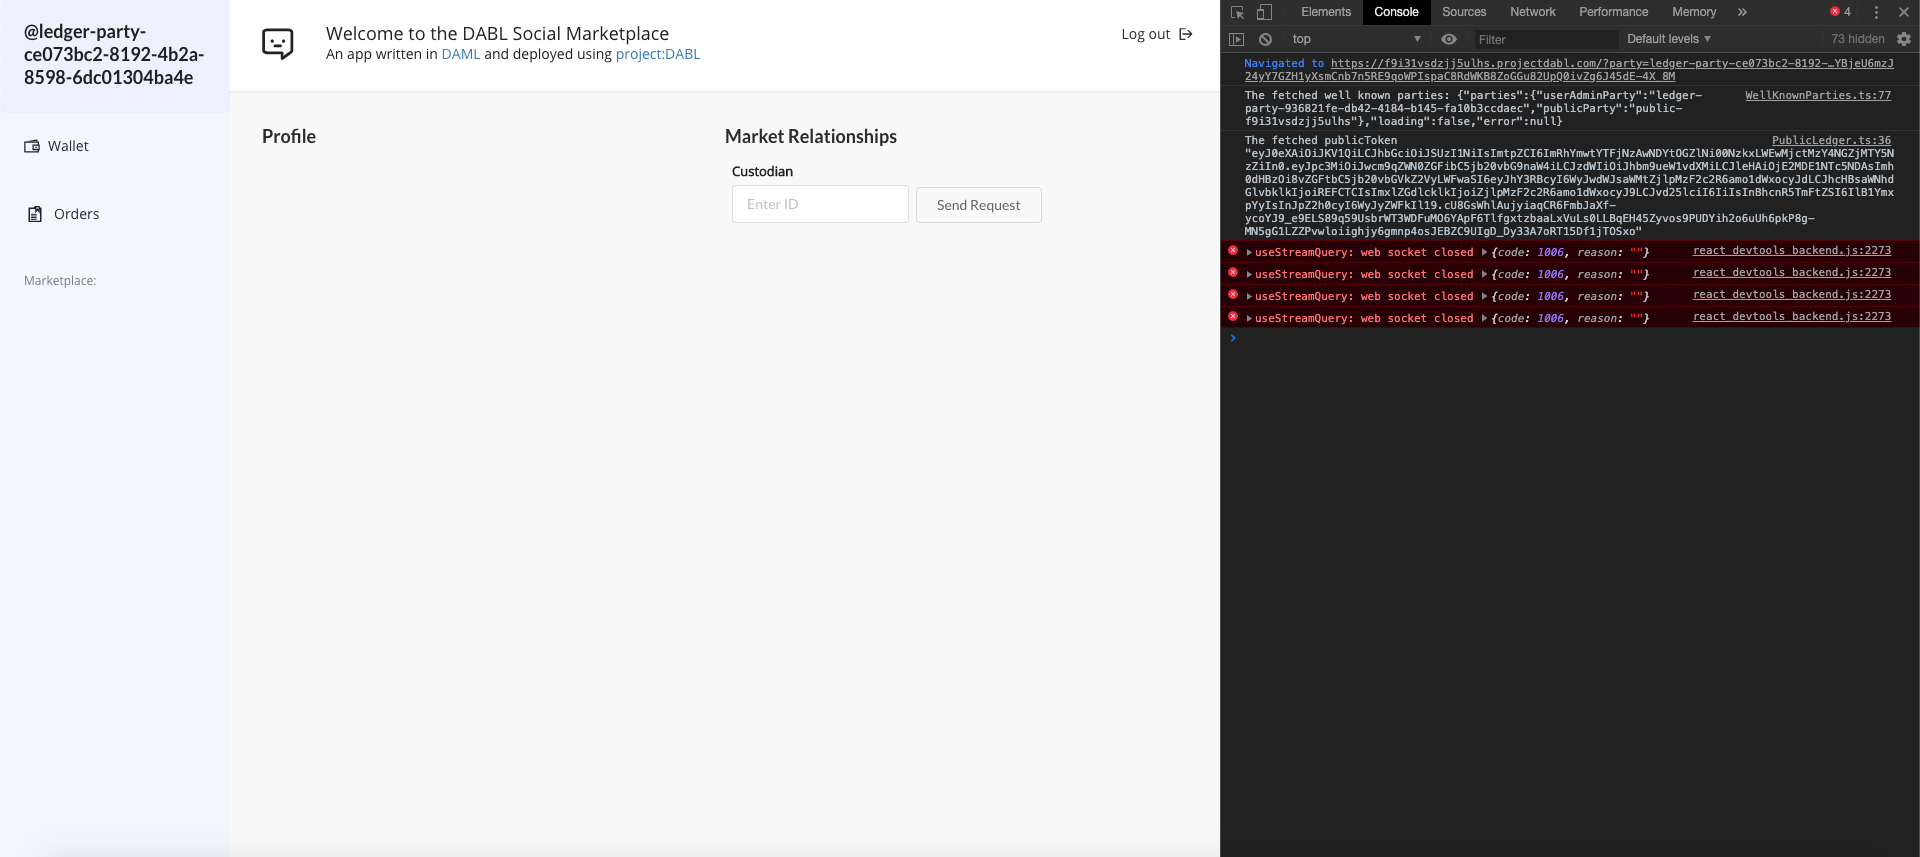Switch to the Network tab
This screenshot has width=1920, height=857.
coord(1532,12)
